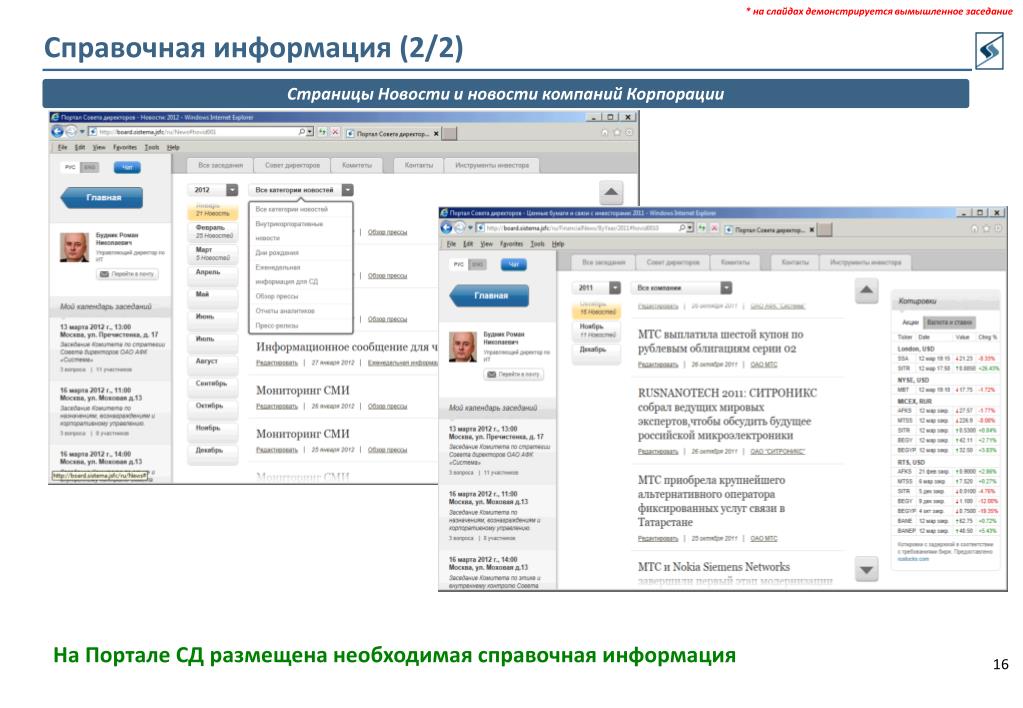Open the Комитеты tab in the 2011 window
Screen dimensions: 1023x708
tap(735, 262)
